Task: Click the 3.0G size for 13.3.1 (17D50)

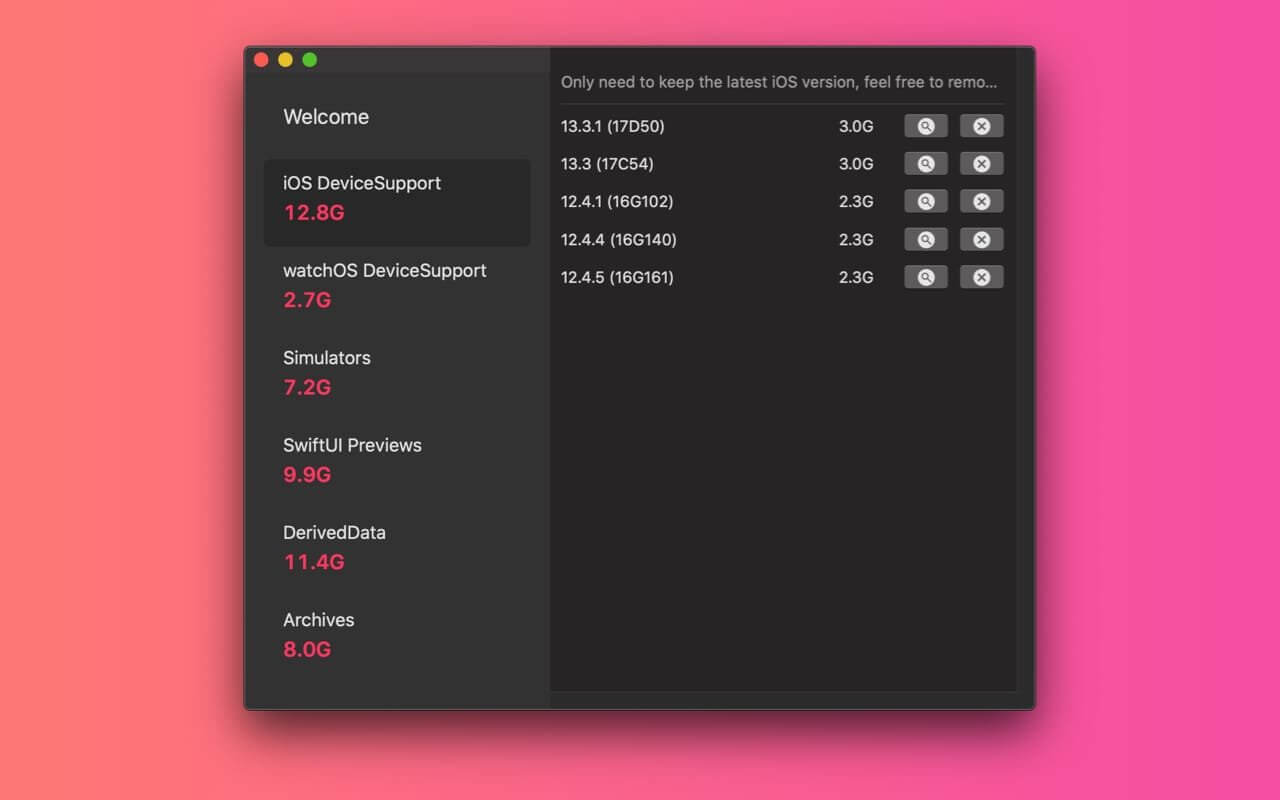Action: click(x=856, y=126)
